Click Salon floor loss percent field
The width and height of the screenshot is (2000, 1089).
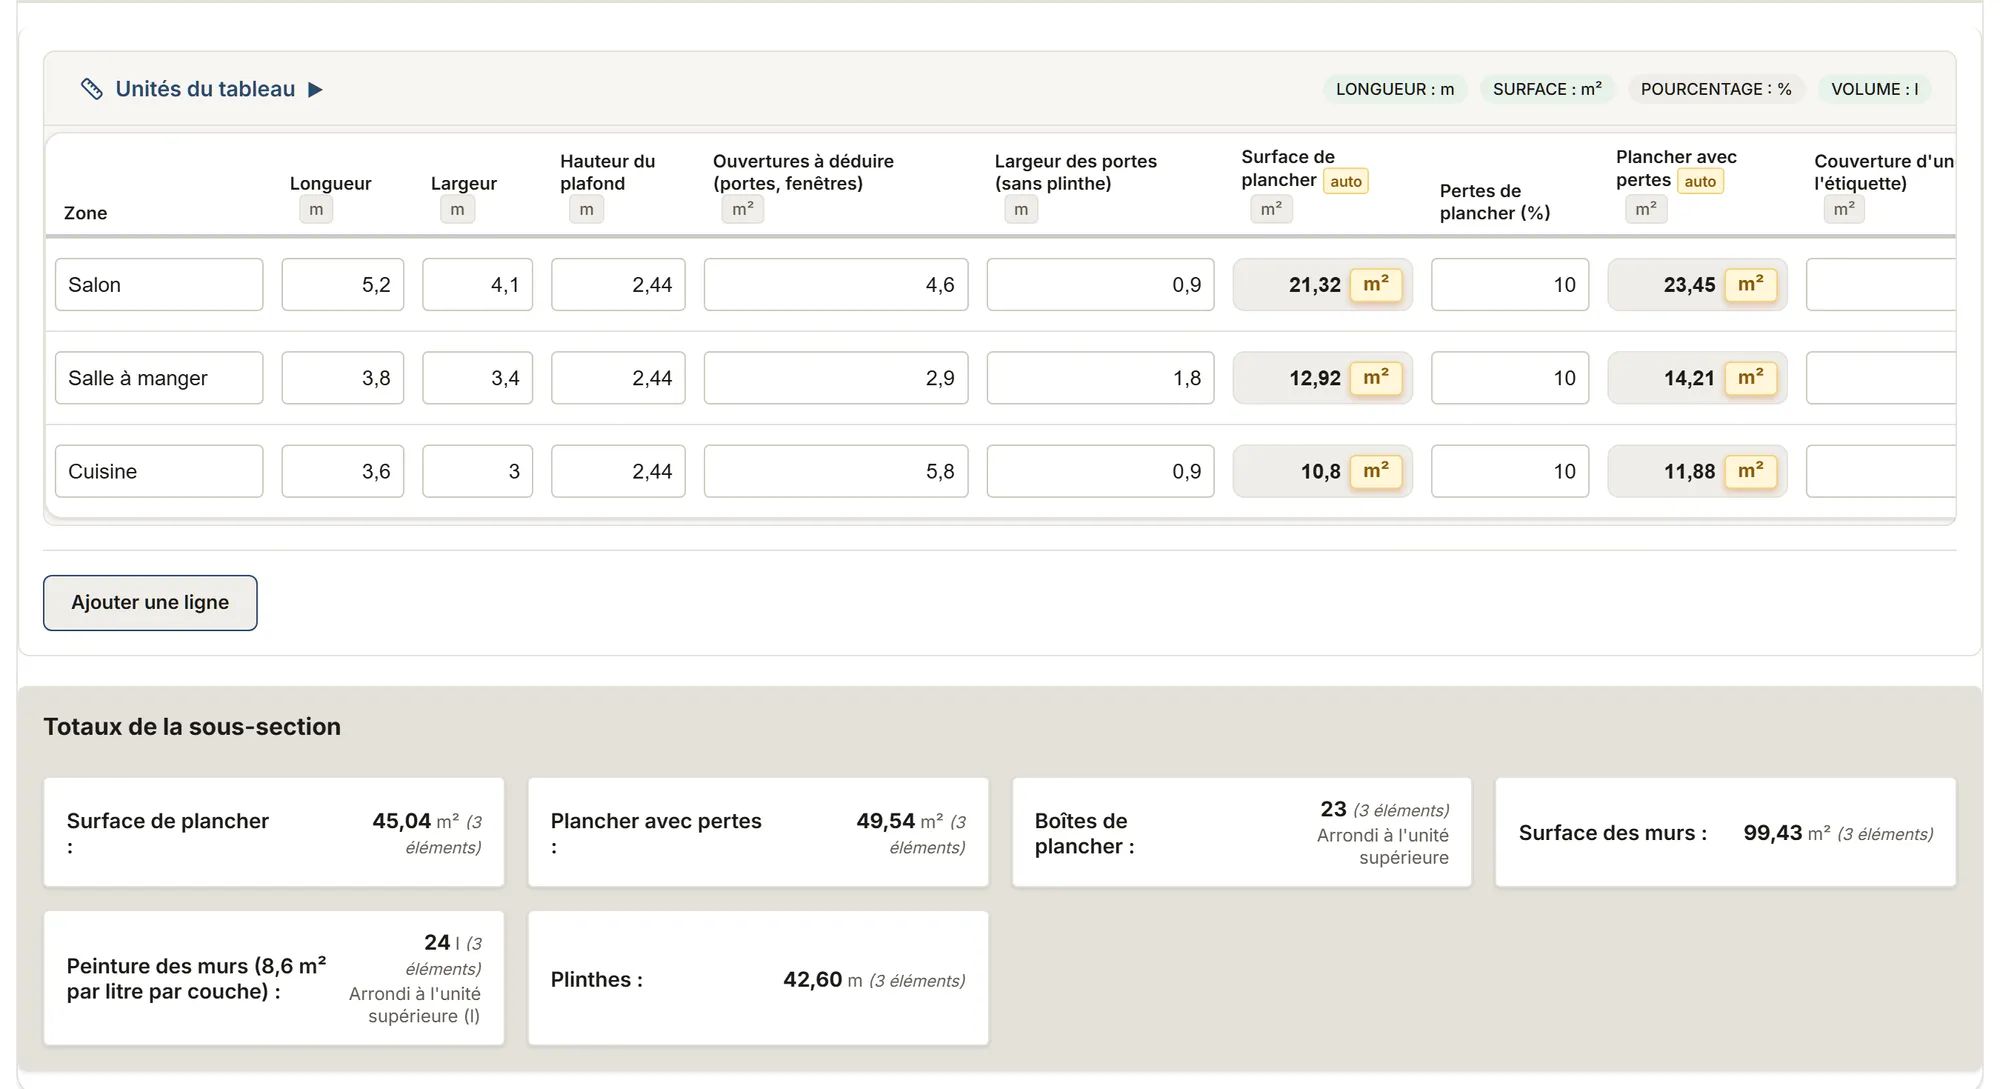point(1510,285)
